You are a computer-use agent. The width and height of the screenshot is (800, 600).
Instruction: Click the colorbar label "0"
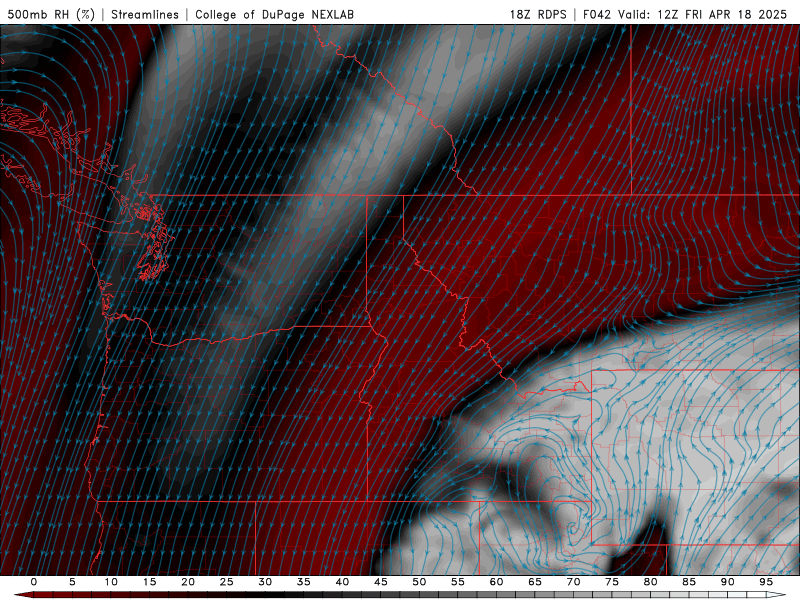[34, 582]
